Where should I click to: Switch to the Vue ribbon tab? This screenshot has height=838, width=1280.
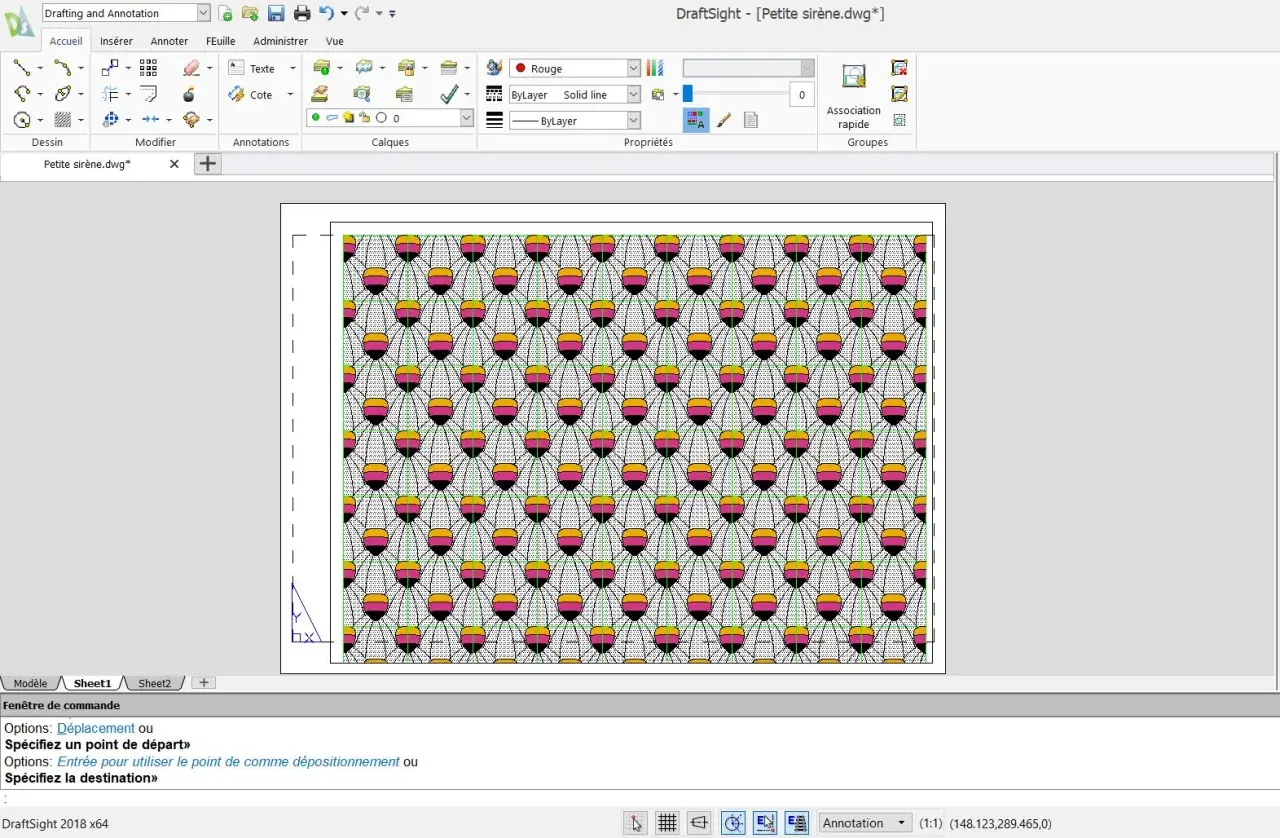point(335,41)
